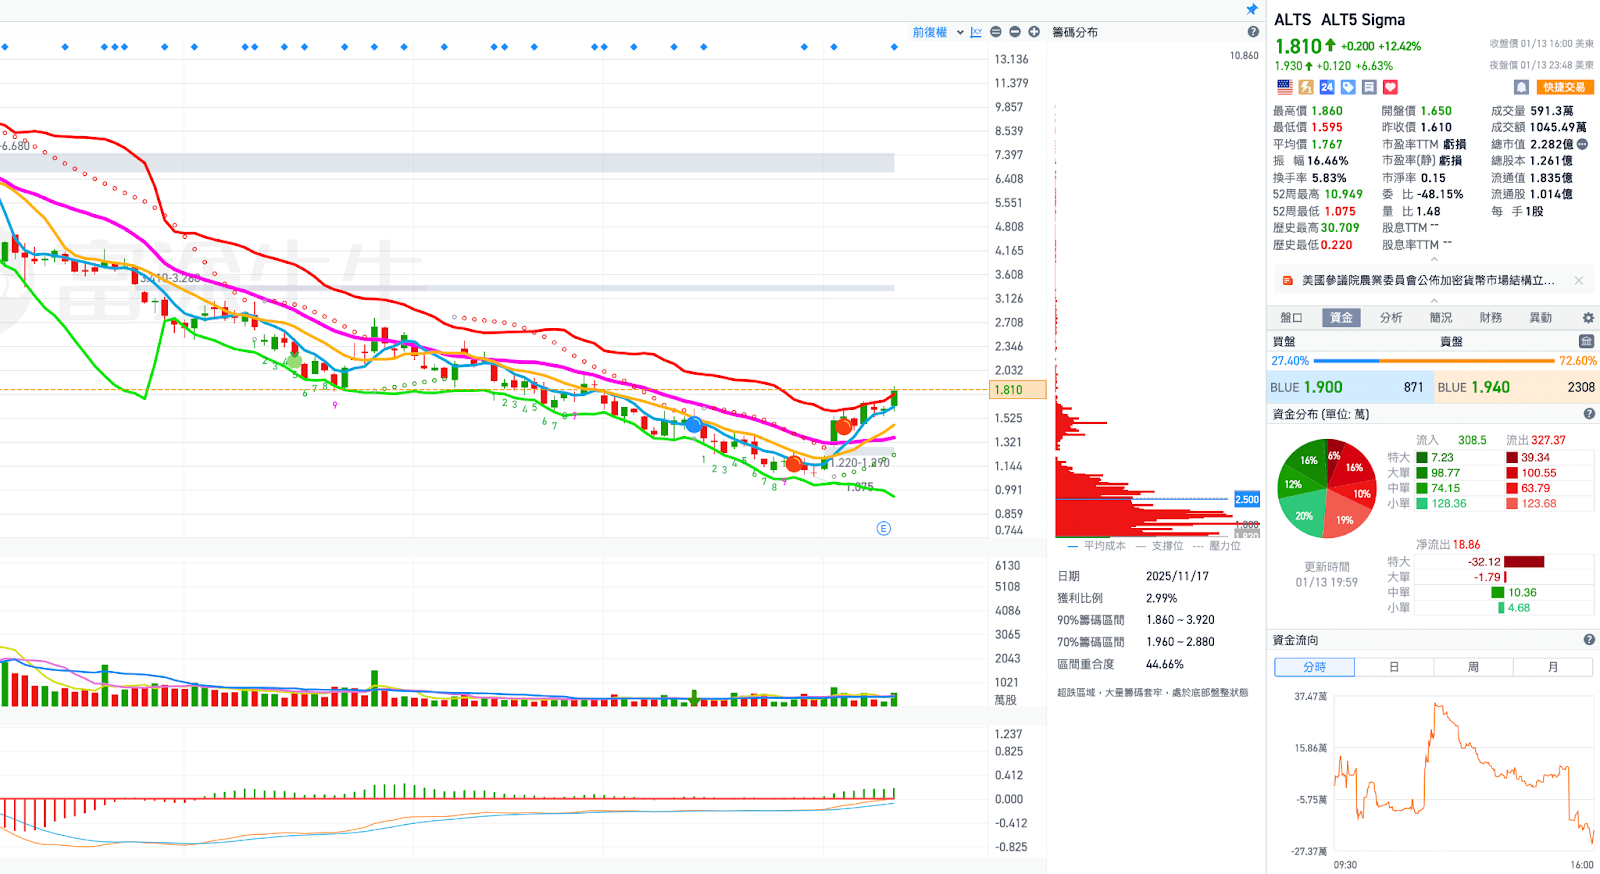
Task: Pin the chart panel with the pushpin icon
Action: tap(1252, 9)
